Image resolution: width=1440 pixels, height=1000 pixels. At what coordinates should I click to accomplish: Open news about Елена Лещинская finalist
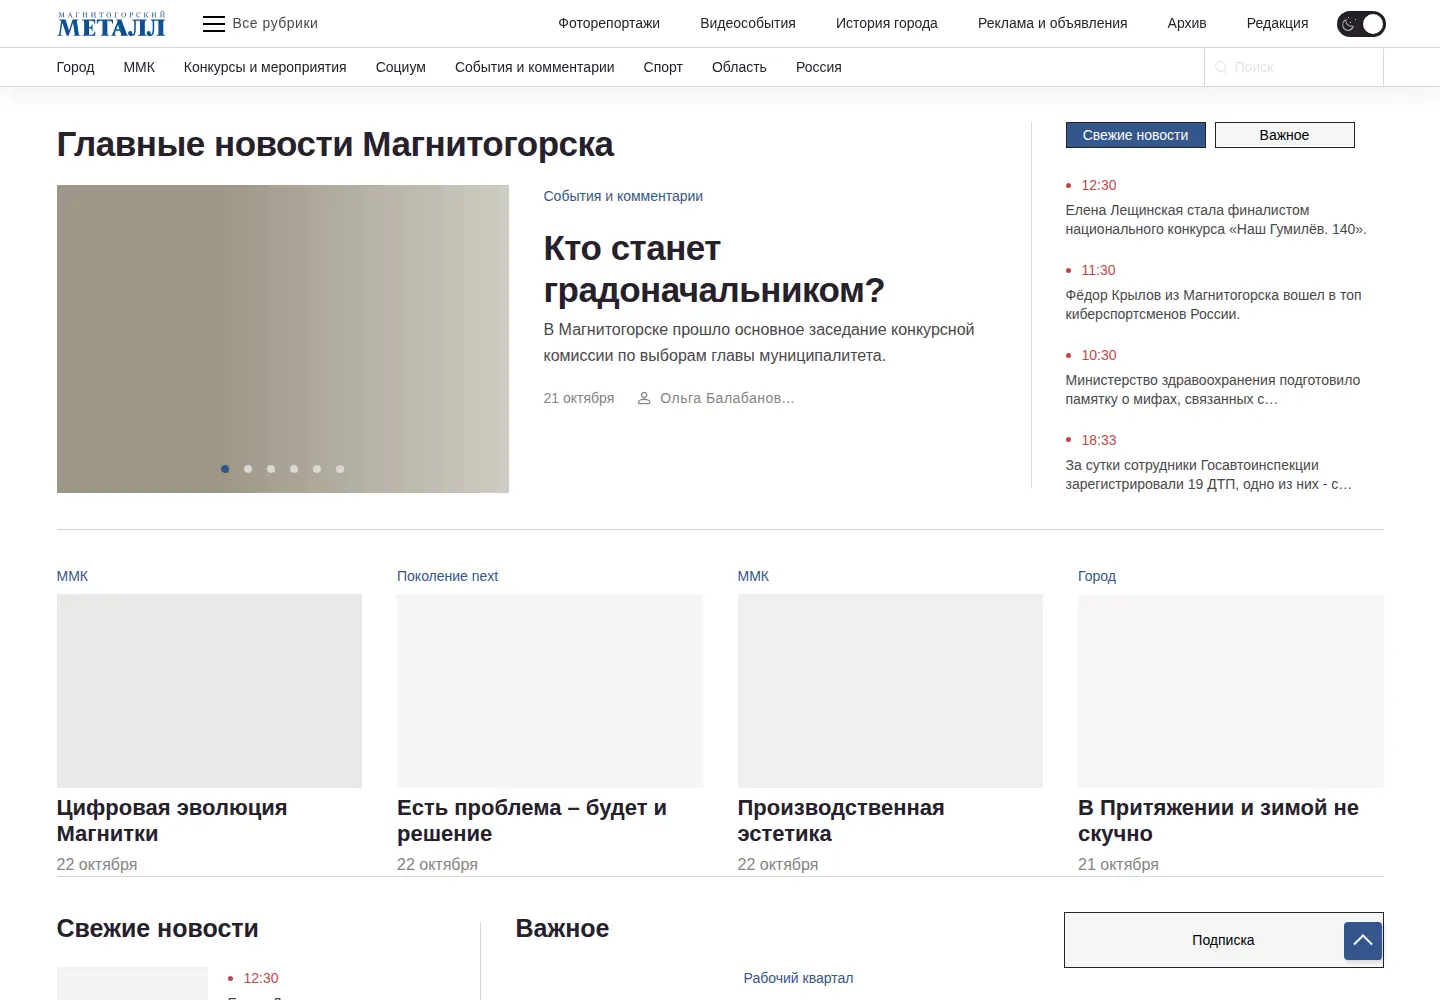tap(1216, 220)
